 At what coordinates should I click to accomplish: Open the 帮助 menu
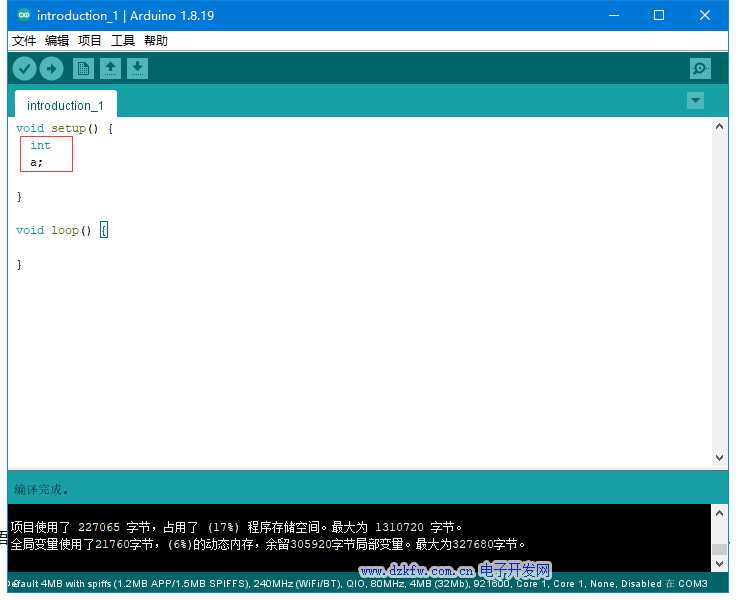click(x=156, y=41)
